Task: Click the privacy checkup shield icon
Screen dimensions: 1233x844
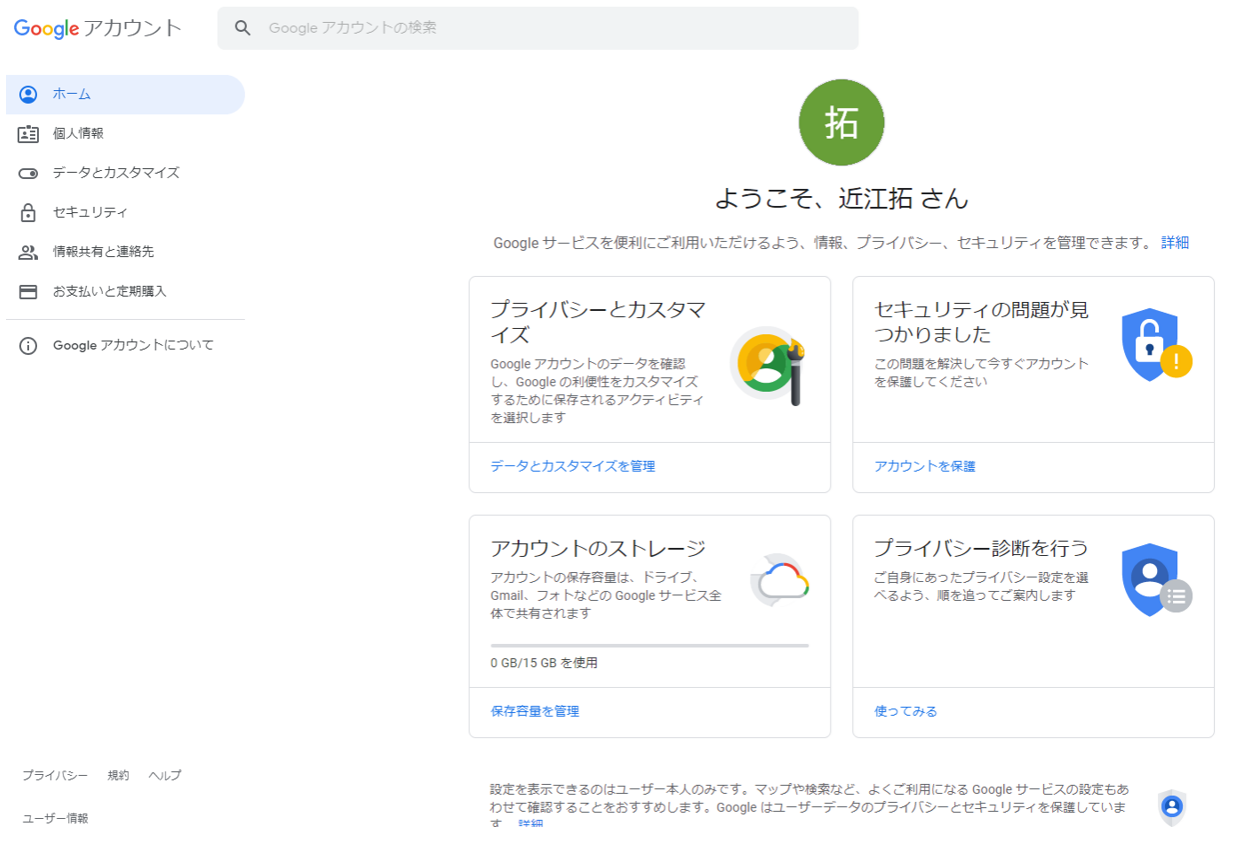Action: (1156, 580)
